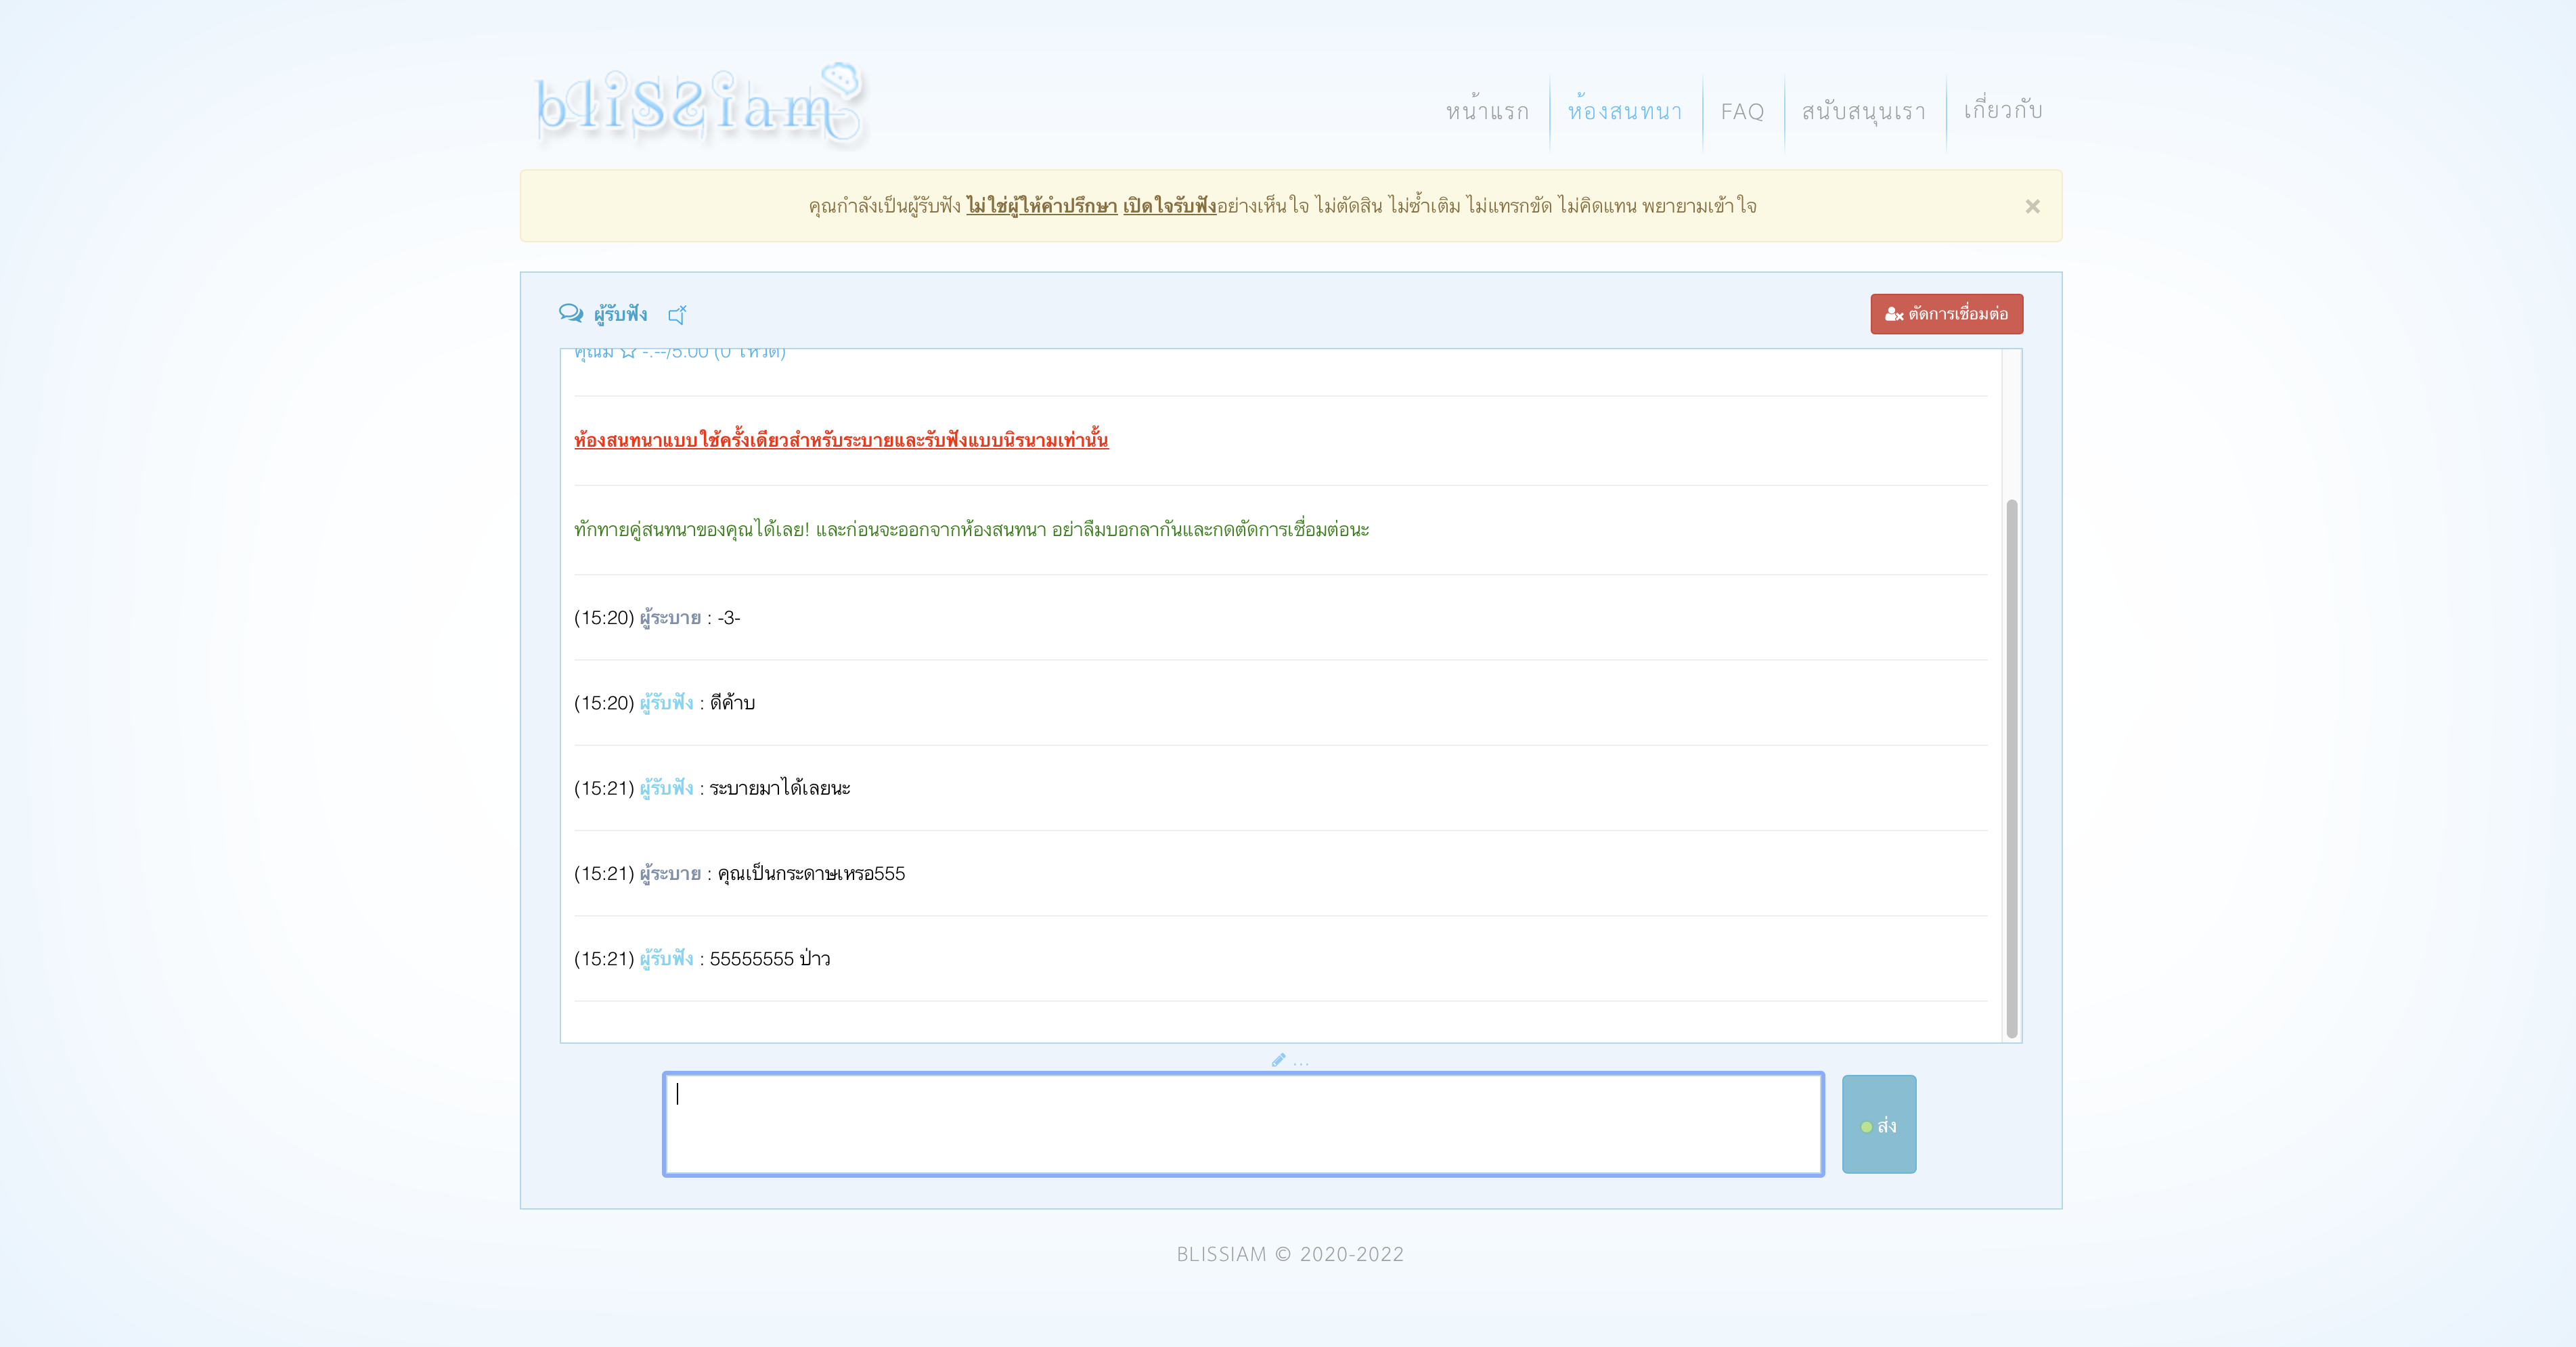The image size is (2576, 1347).
Task: Toggle the mute sound speaker icon
Action: [x=677, y=315]
